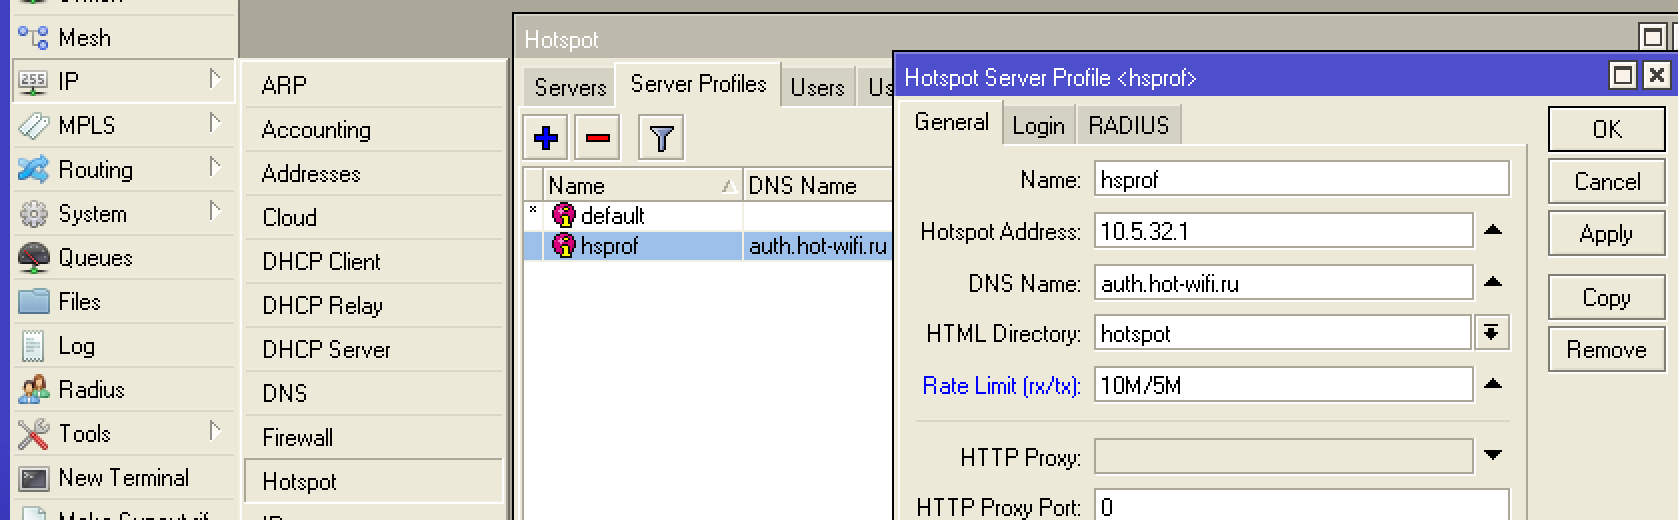
Task: Switch to the Login tab
Action: tap(1038, 126)
